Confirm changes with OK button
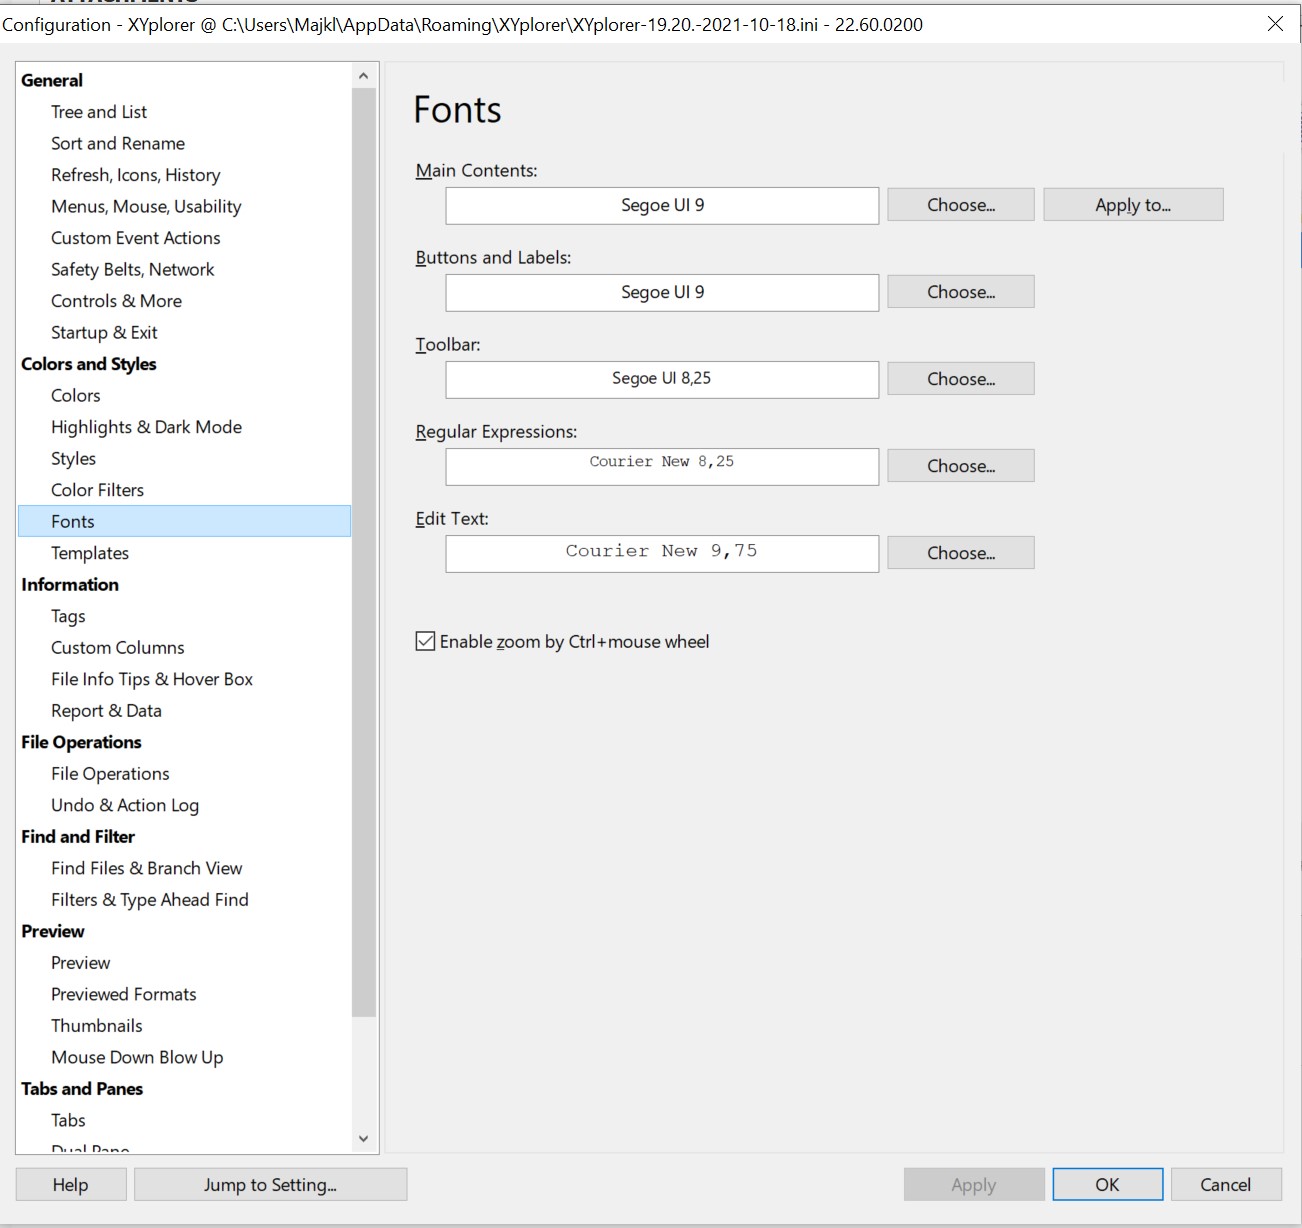 coord(1107,1185)
